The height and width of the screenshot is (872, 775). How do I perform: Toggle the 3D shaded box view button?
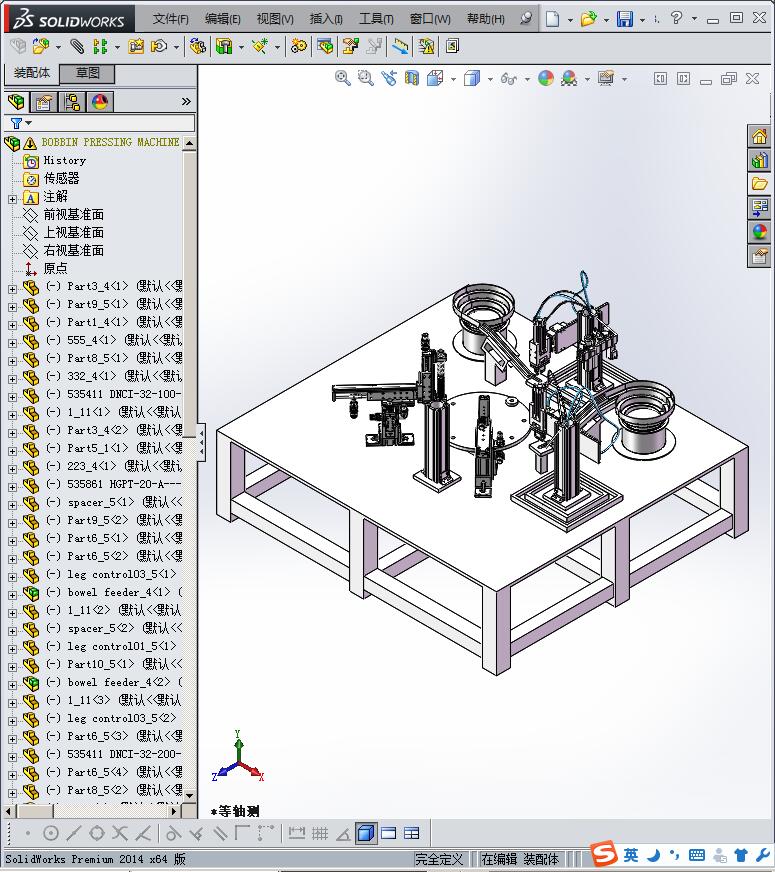[366, 833]
